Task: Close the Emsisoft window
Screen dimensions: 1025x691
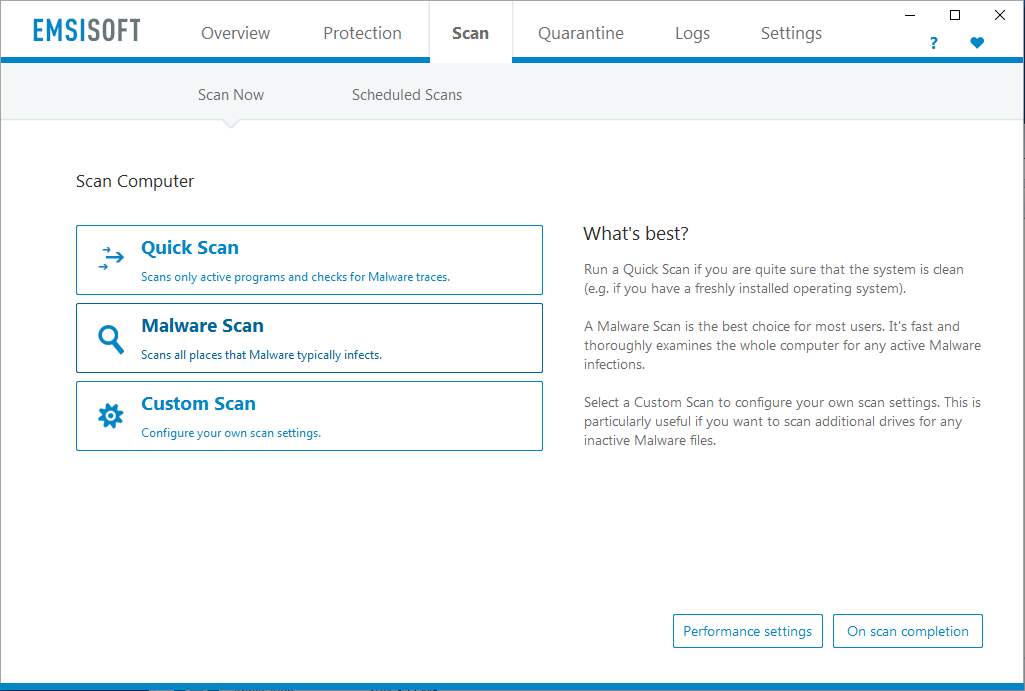Action: click(x=1000, y=15)
